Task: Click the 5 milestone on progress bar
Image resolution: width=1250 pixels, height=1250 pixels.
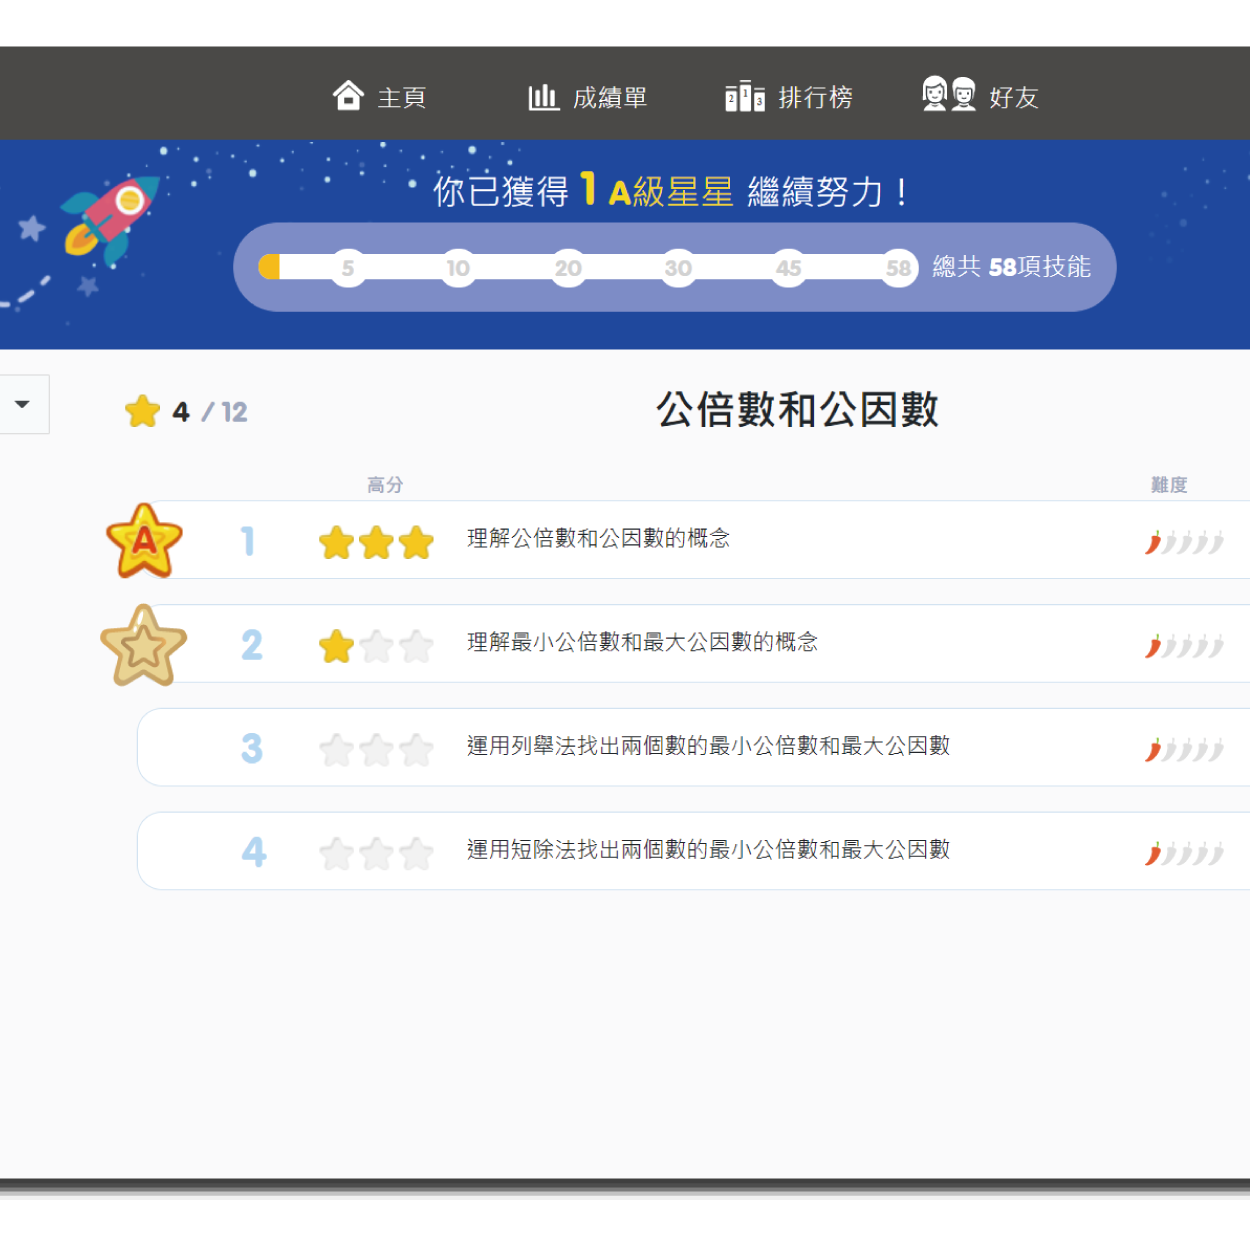Action: (348, 268)
